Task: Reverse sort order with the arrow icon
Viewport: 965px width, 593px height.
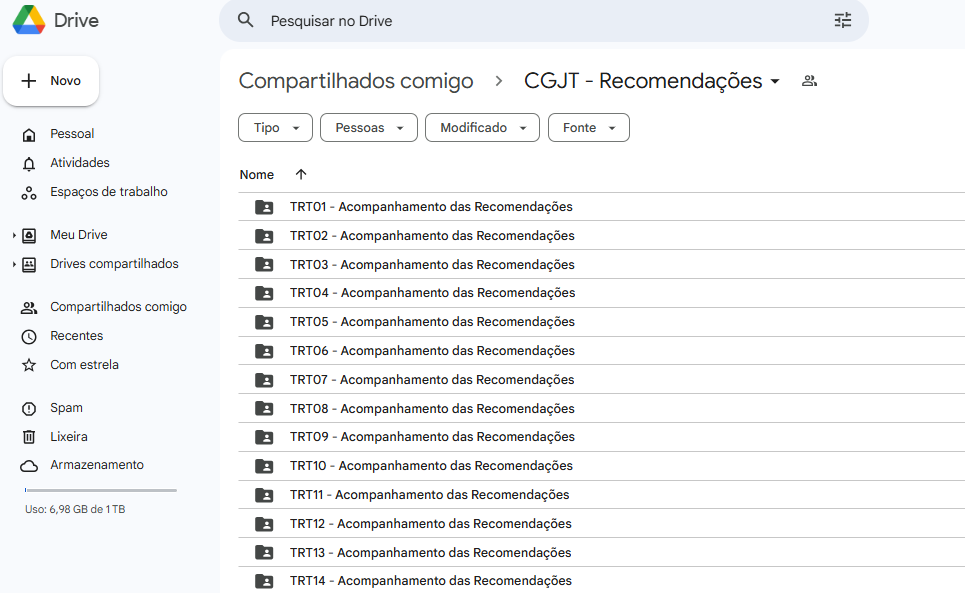Action: (301, 174)
